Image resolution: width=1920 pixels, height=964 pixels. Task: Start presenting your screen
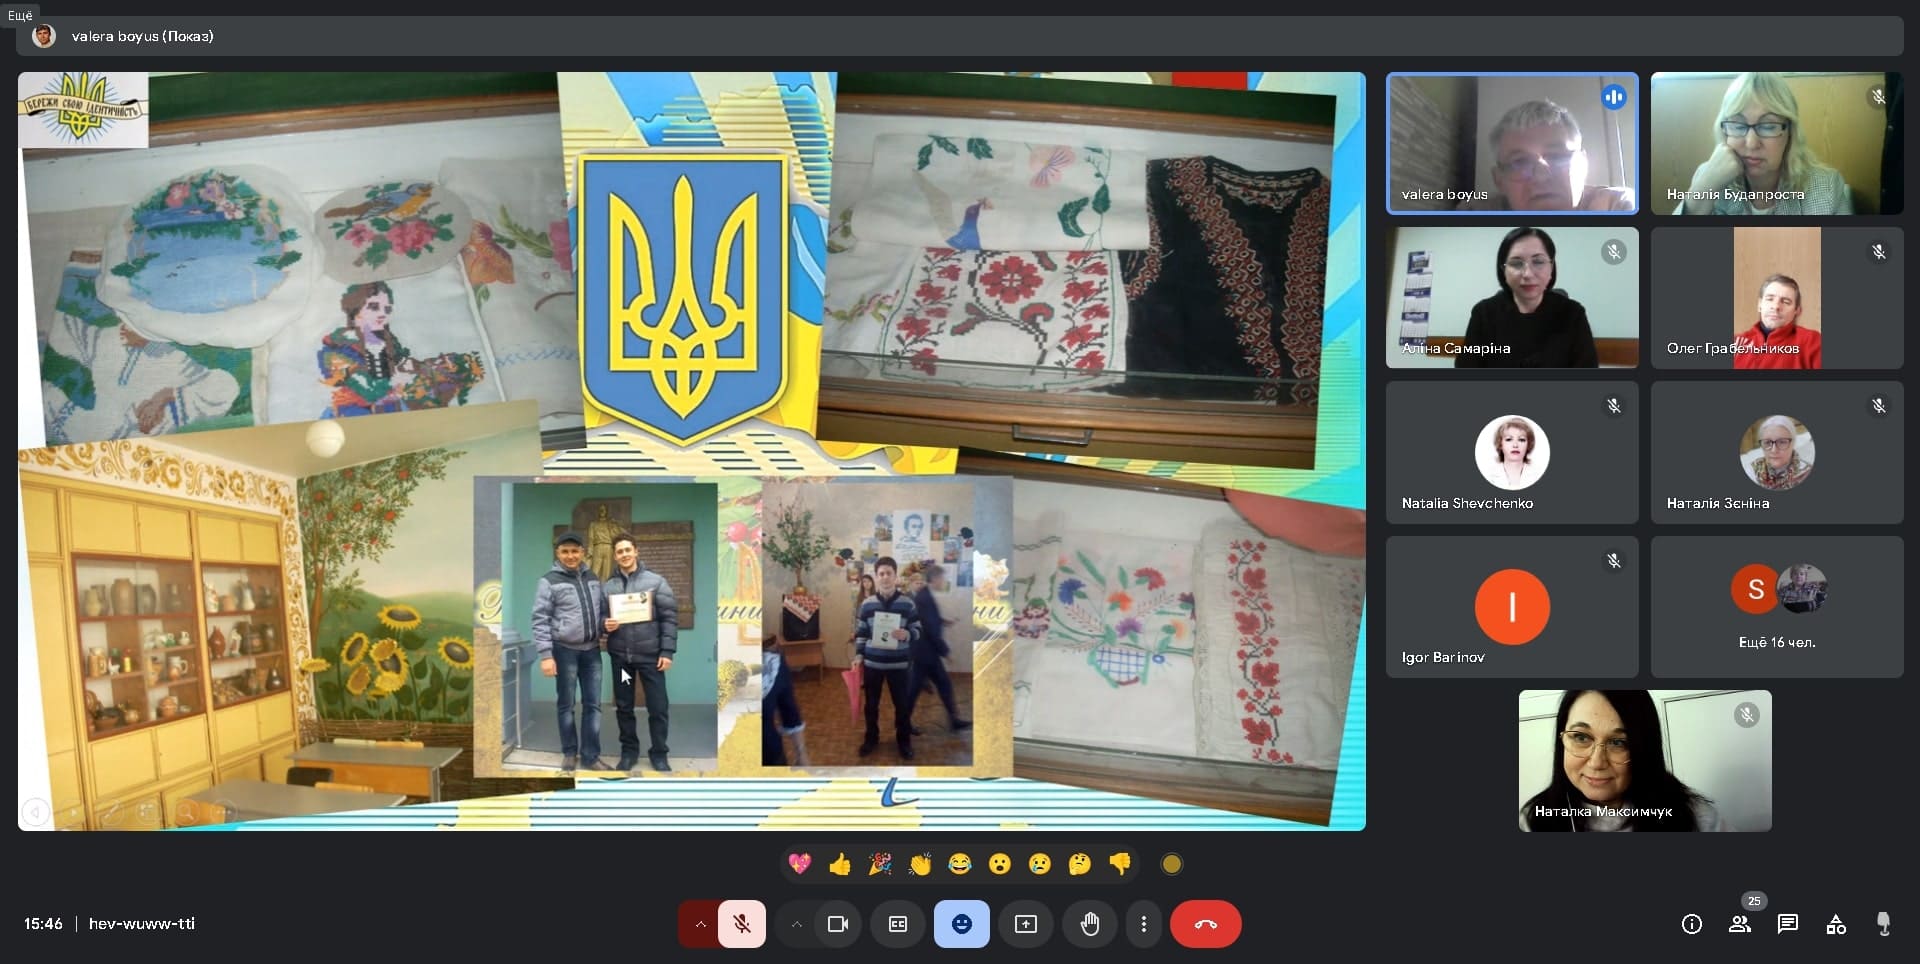tap(1026, 924)
